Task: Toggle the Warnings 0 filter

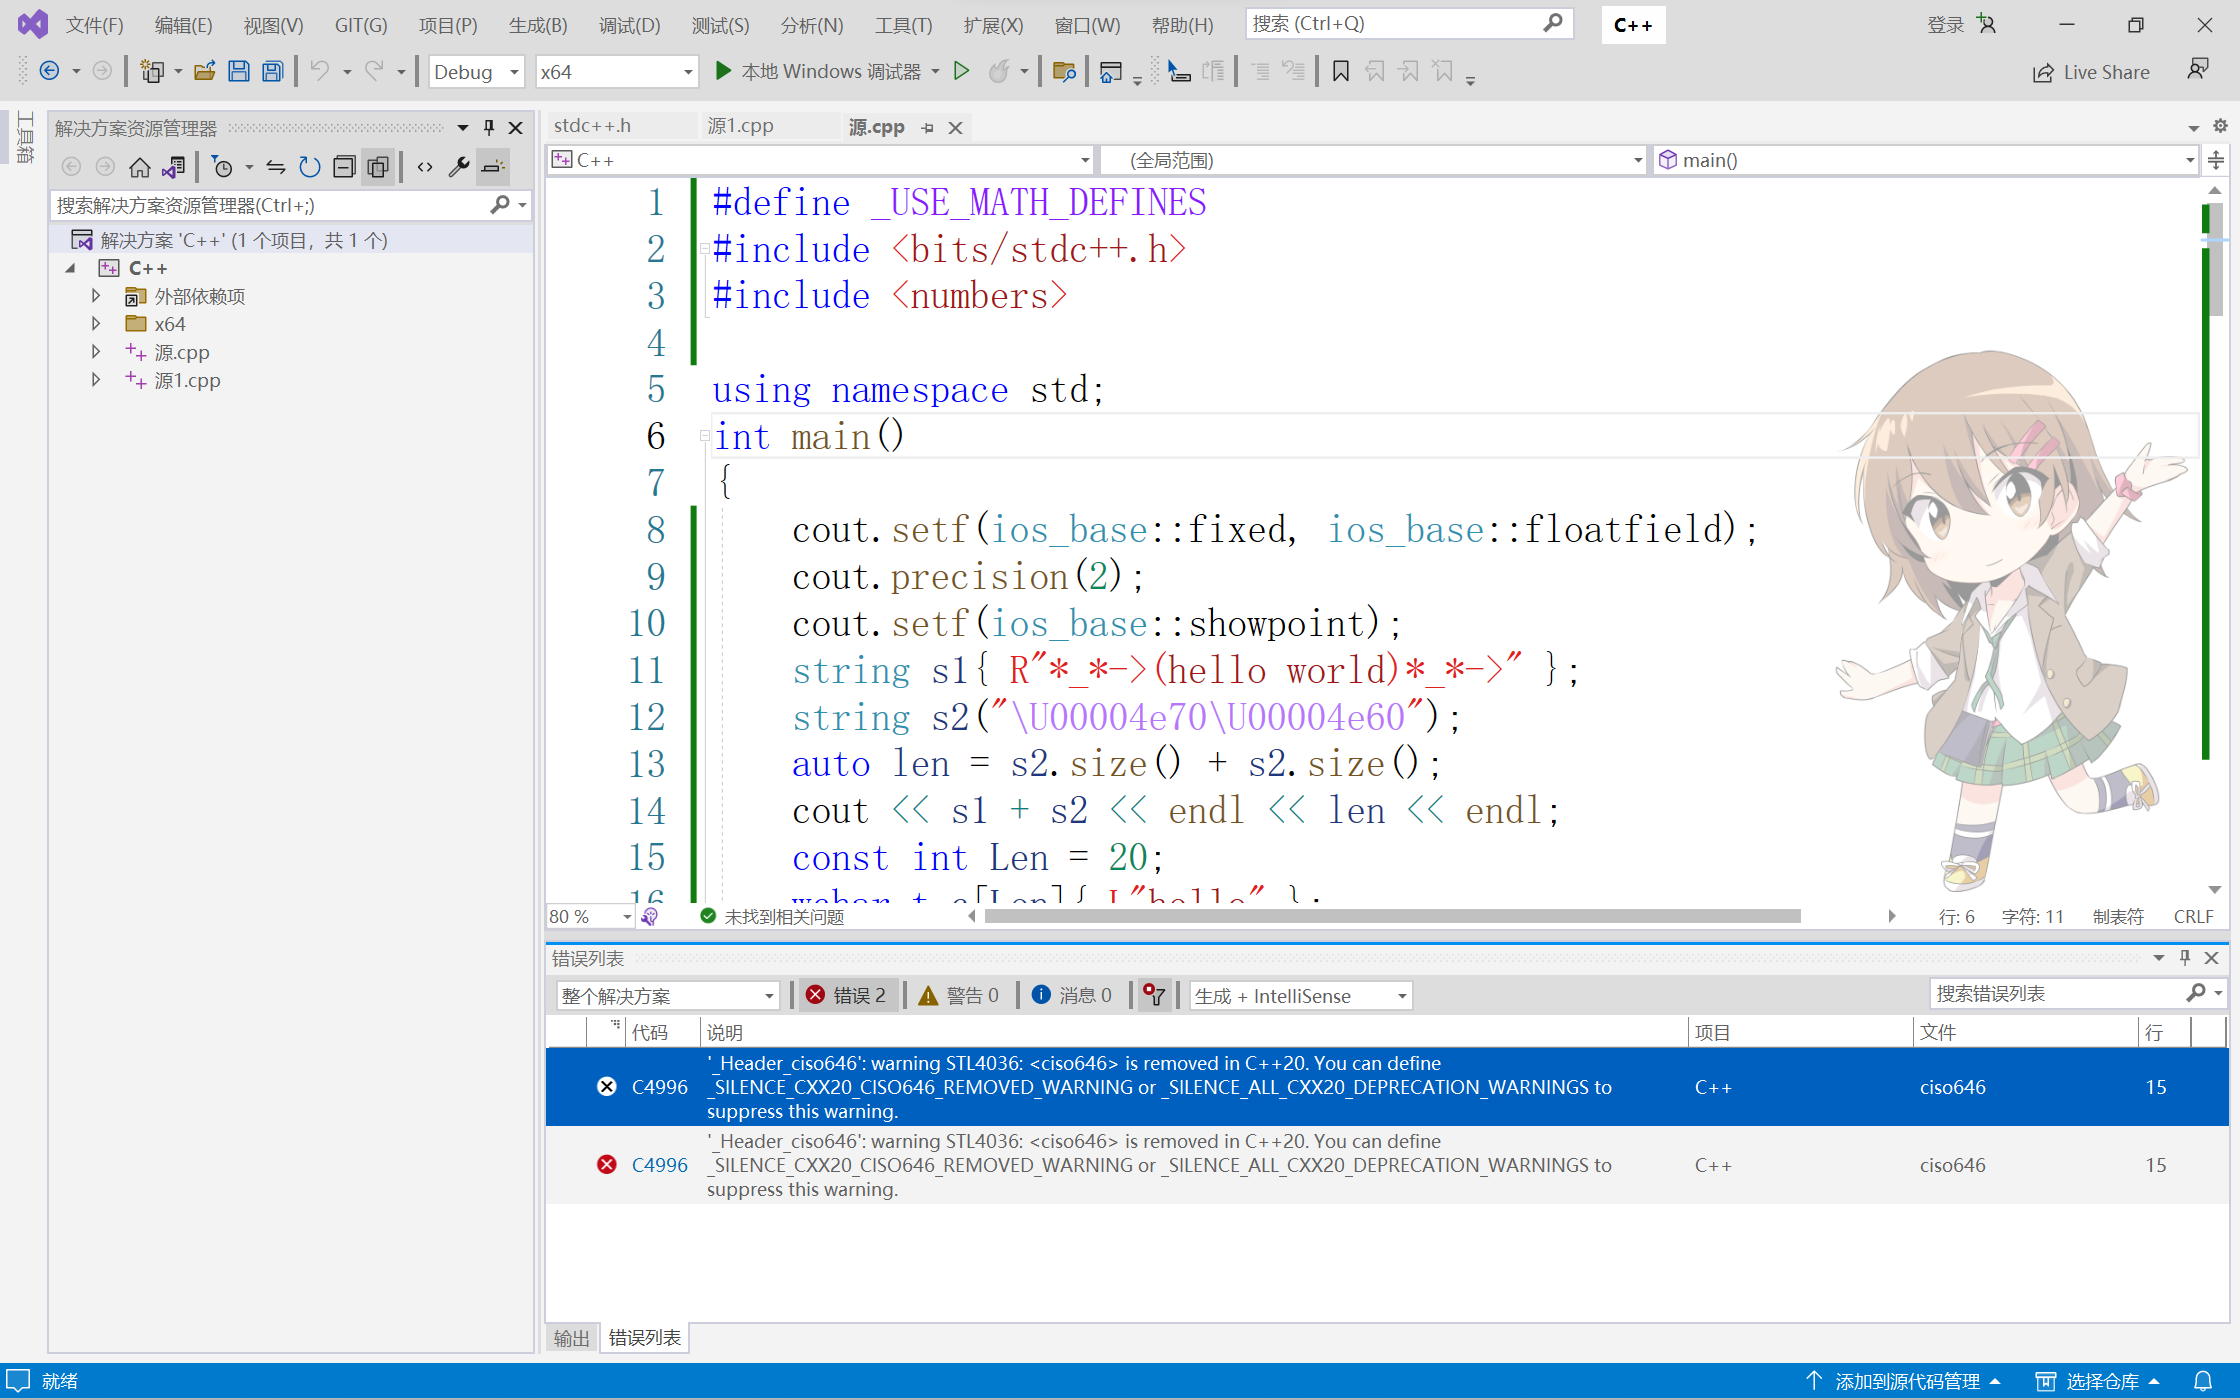Action: tap(959, 995)
